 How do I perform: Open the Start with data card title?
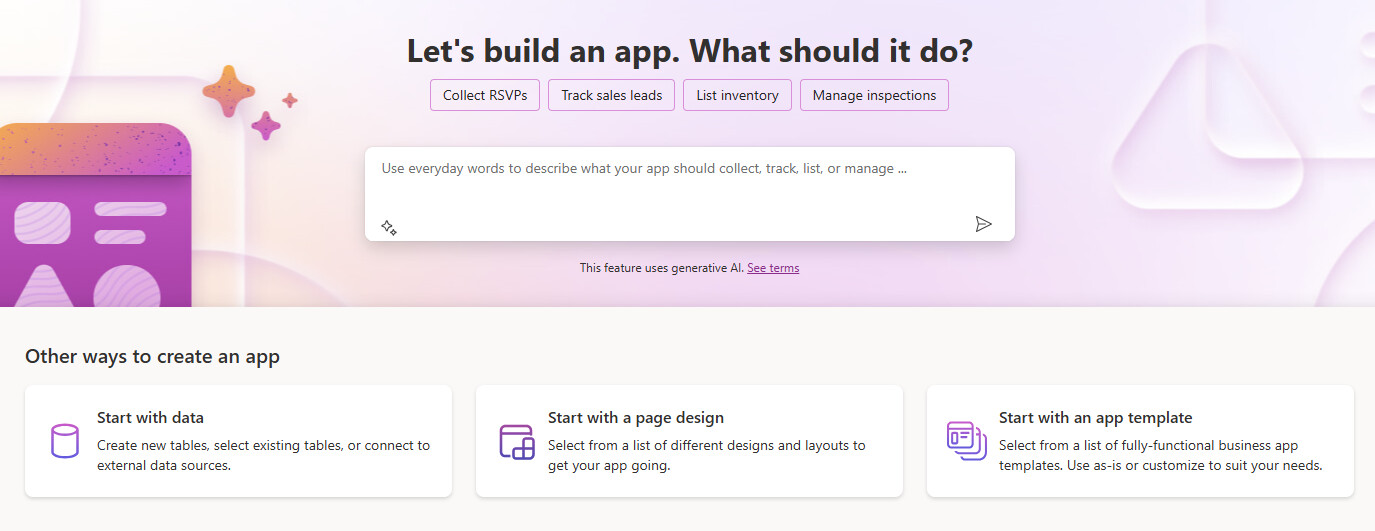(x=150, y=418)
